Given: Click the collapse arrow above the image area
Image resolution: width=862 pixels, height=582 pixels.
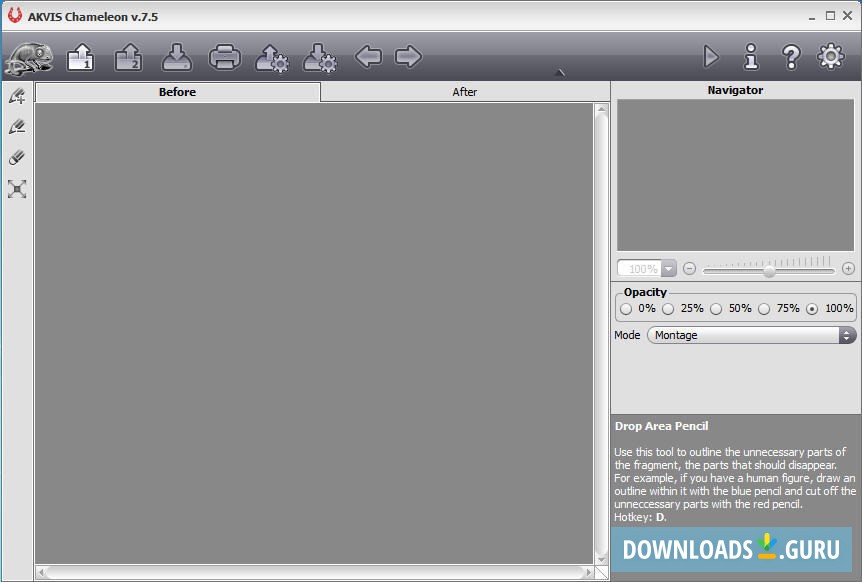Looking at the screenshot, I should (x=561, y=72).
